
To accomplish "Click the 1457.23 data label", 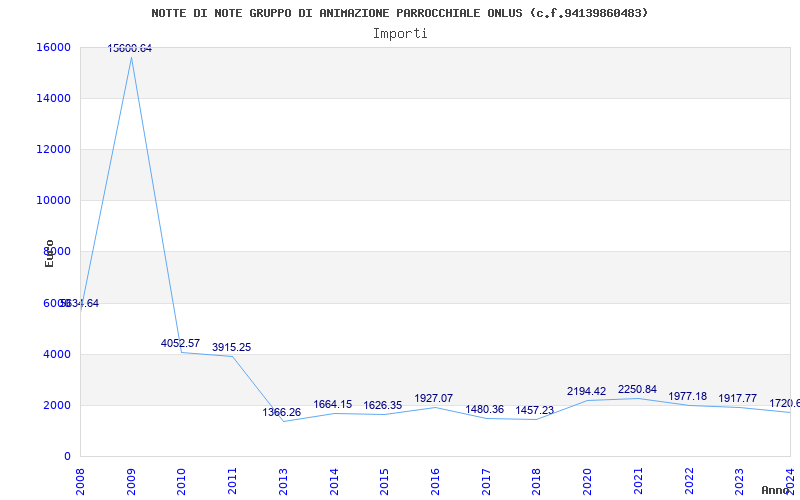I will coord(535,410).
